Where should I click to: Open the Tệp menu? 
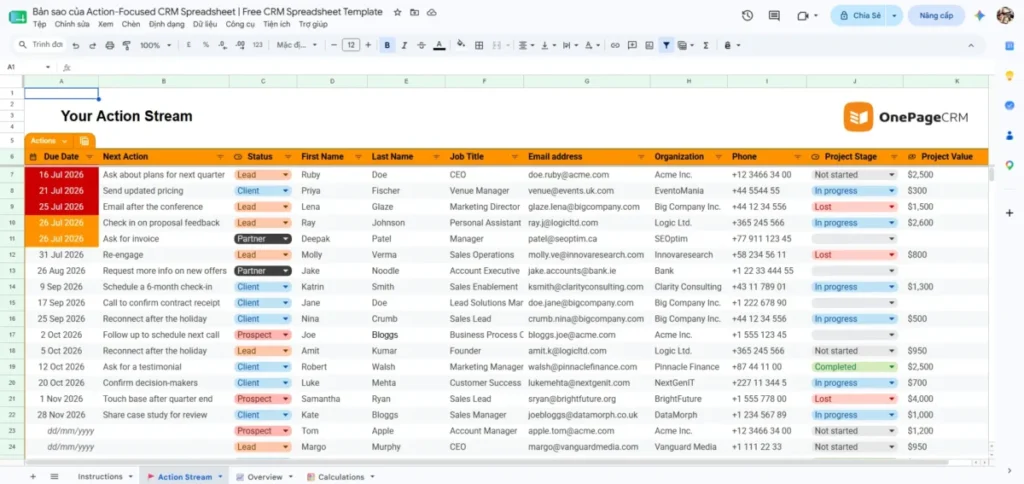click(x=39, y=24)
